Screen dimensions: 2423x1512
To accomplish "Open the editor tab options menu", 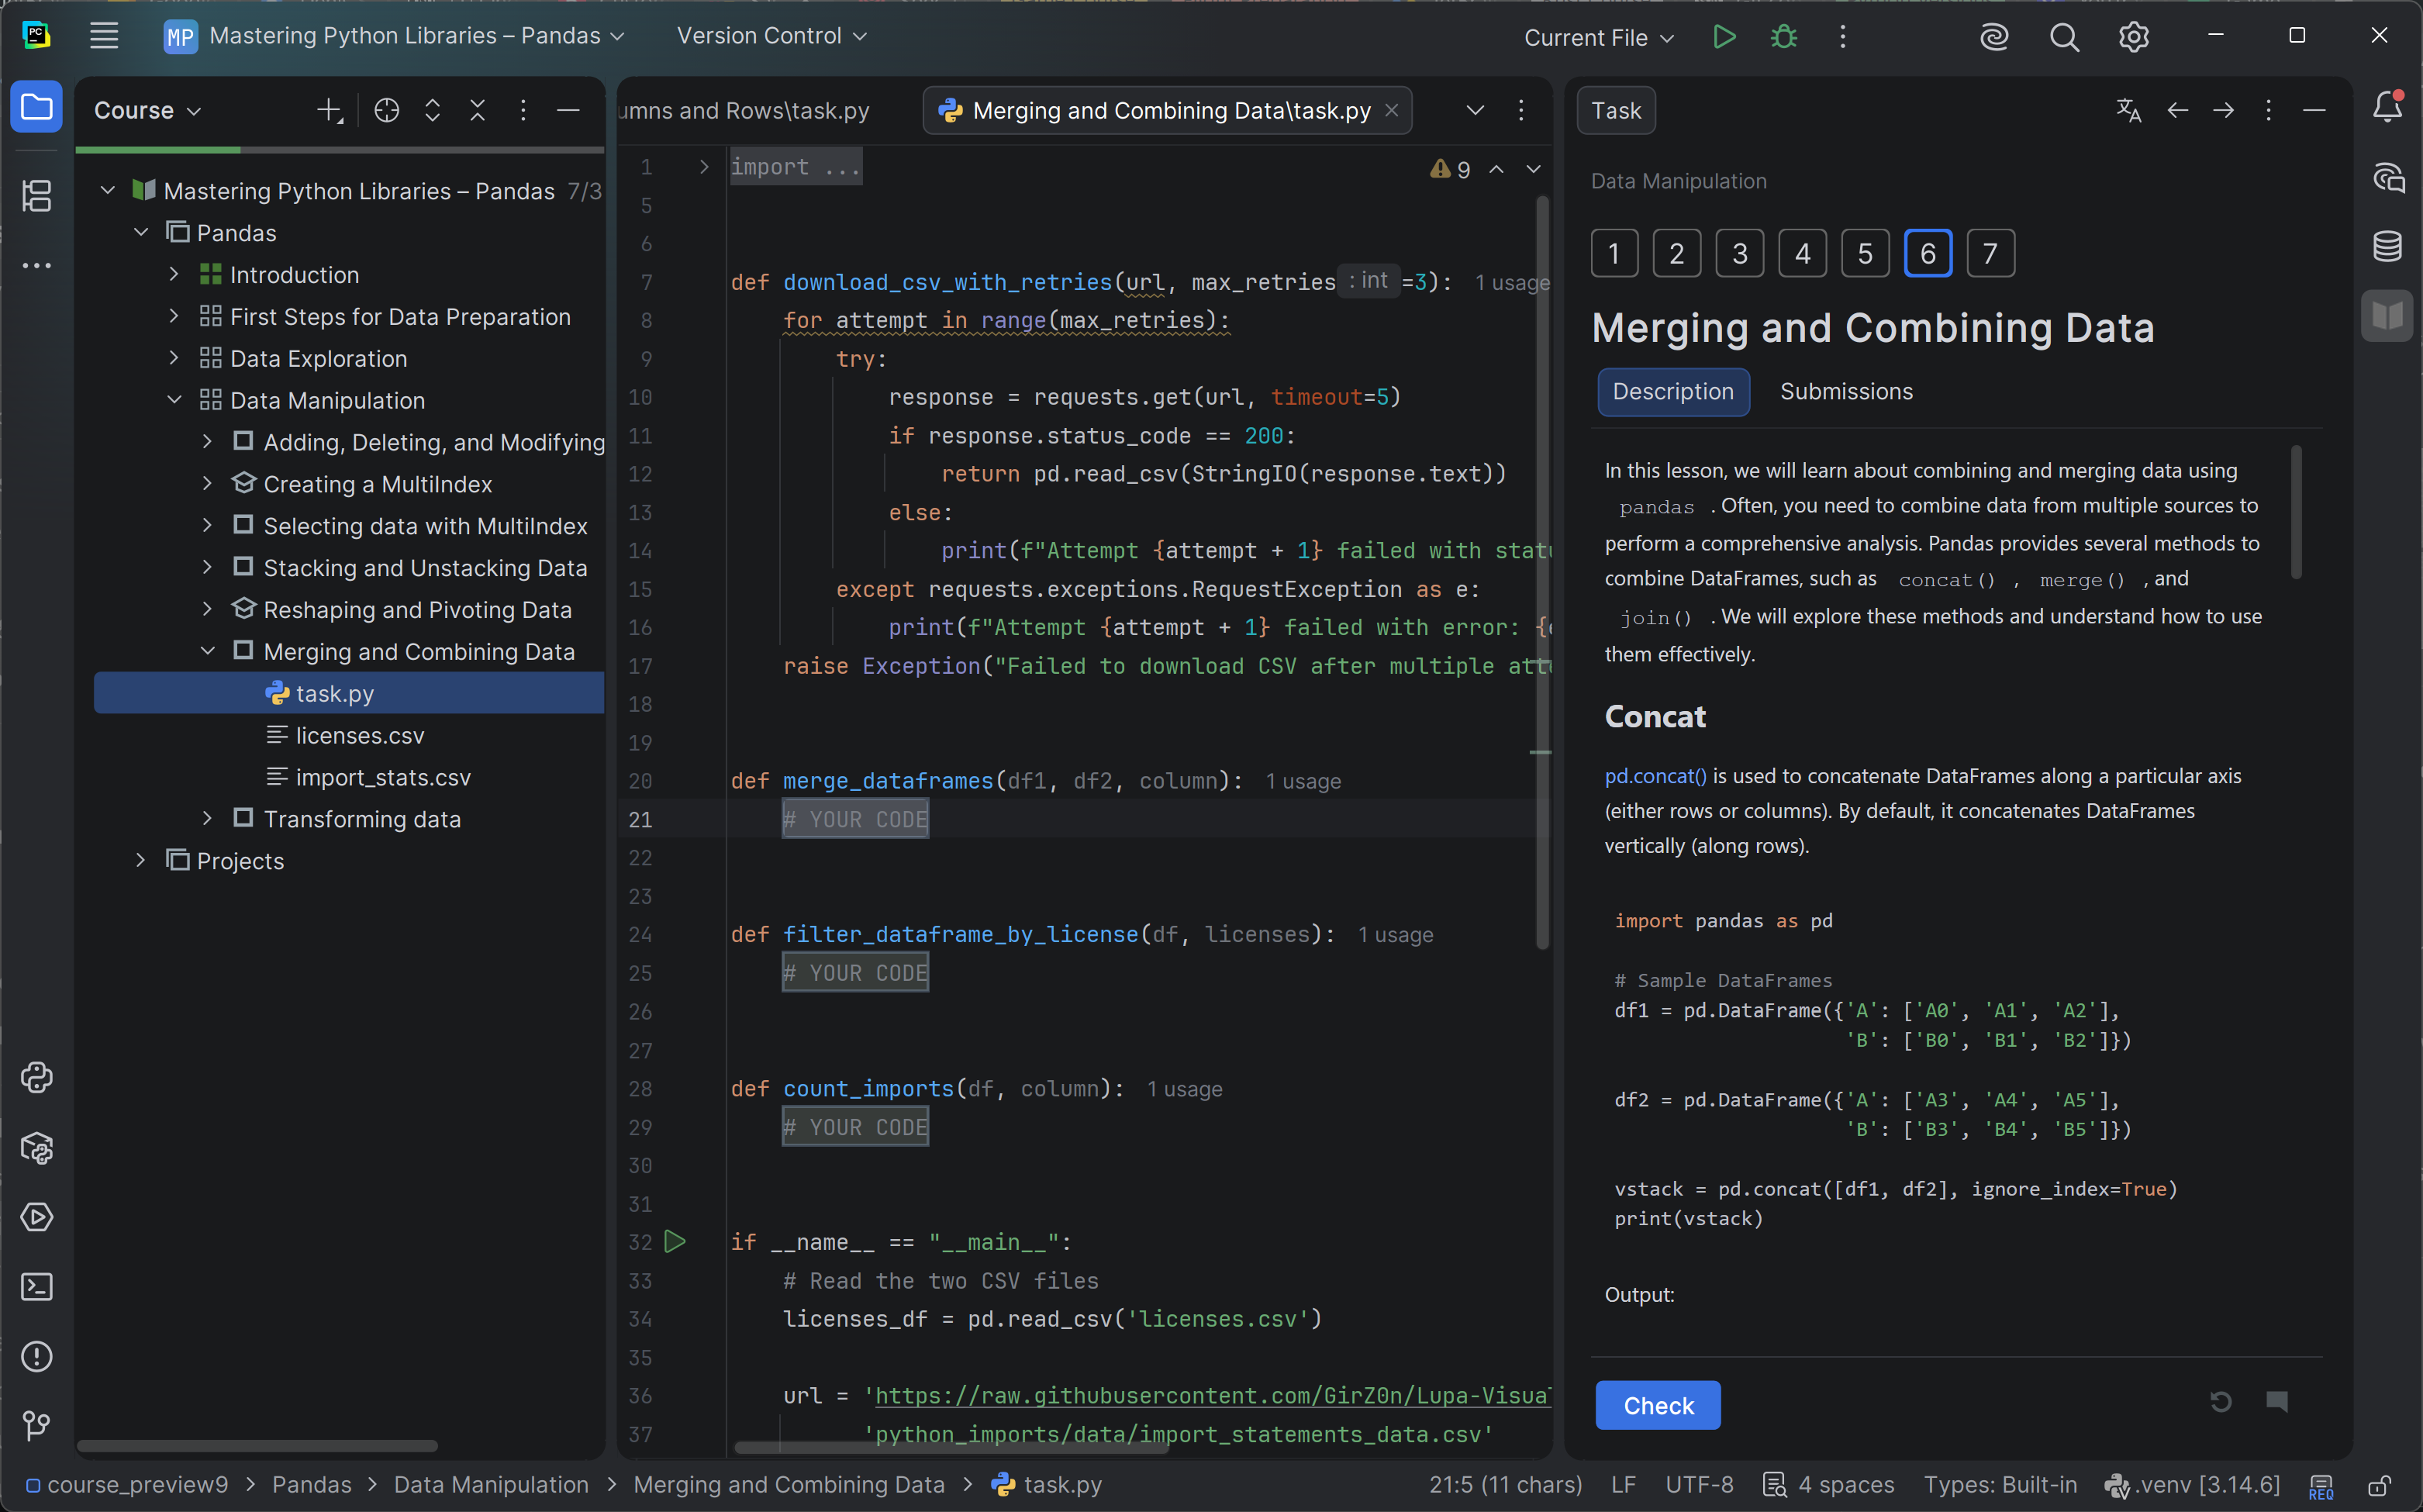I will tap(1521, 110).
